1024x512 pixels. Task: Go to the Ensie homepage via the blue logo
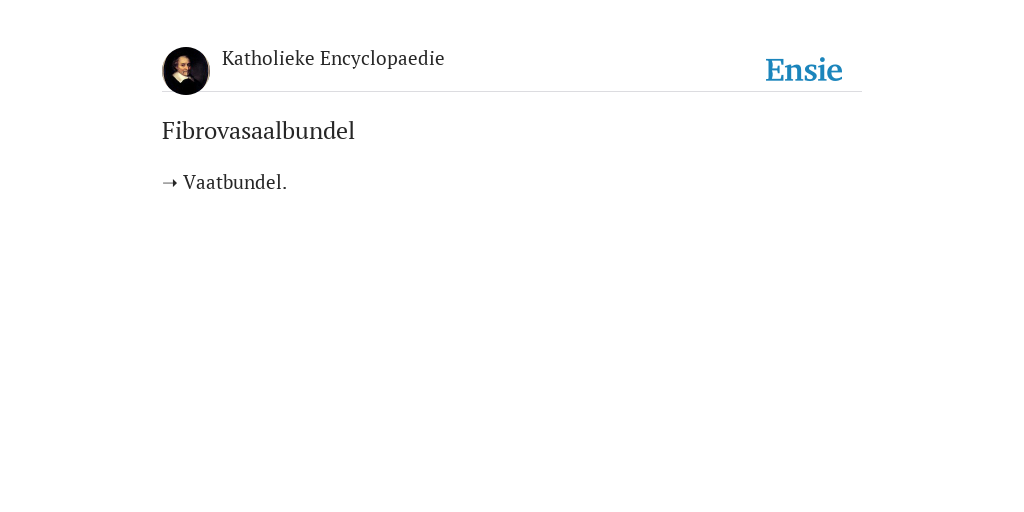click(x=804, y=70)
